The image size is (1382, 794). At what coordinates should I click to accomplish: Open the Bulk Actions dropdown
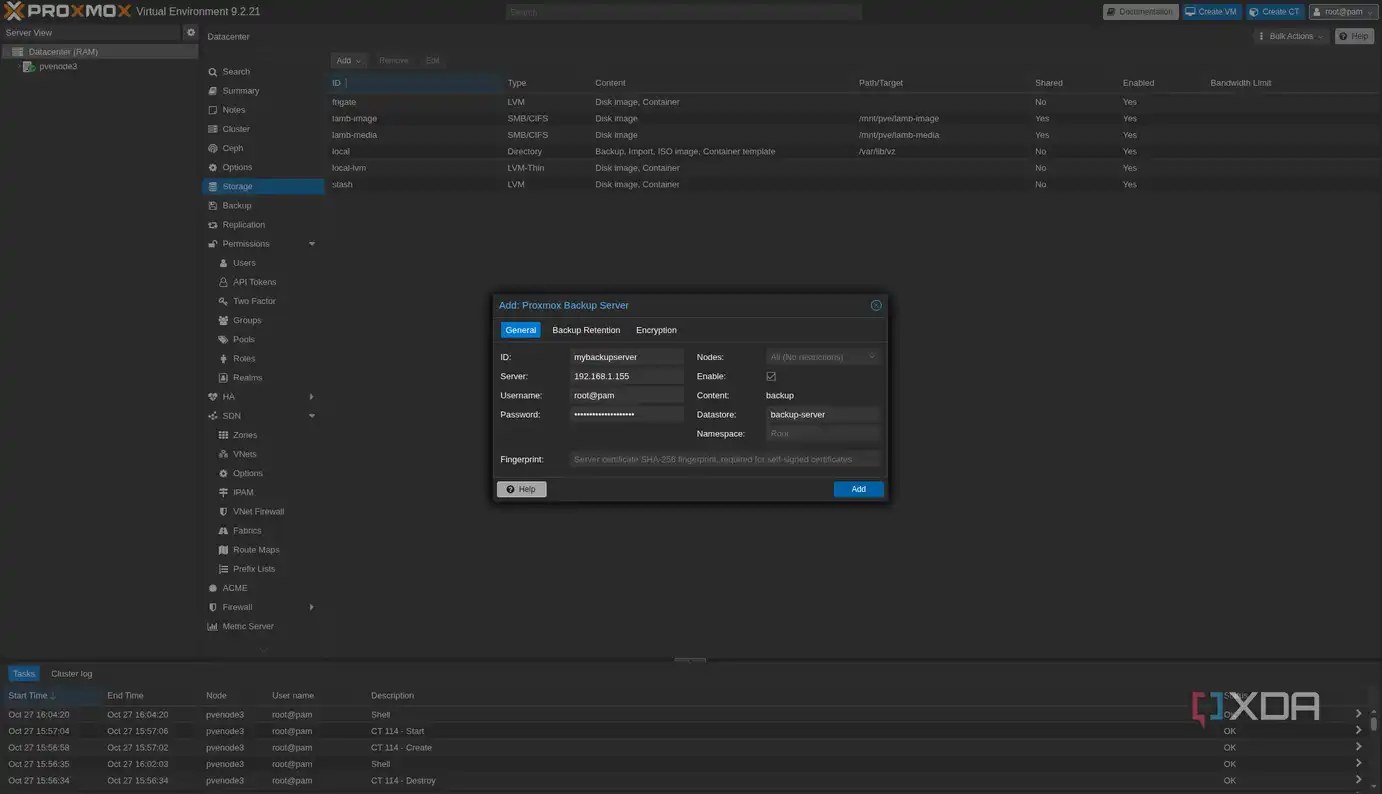(x=1292, y=36)
